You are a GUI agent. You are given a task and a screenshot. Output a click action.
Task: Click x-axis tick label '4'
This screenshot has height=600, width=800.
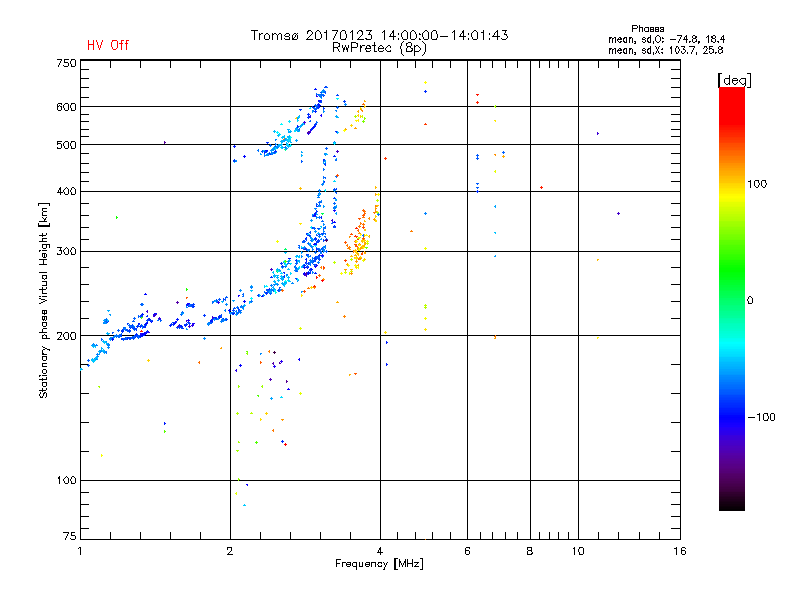tap(380, 551)
